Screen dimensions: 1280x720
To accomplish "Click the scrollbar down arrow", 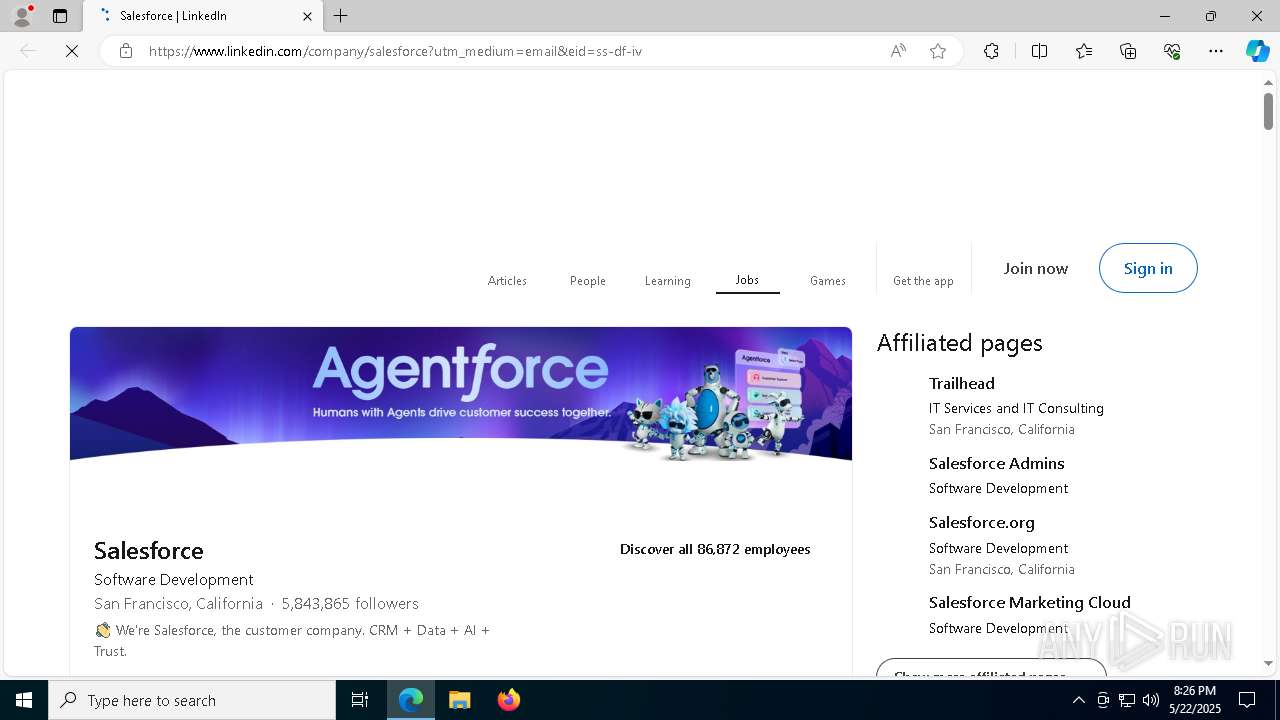I will pos(1268,663).
